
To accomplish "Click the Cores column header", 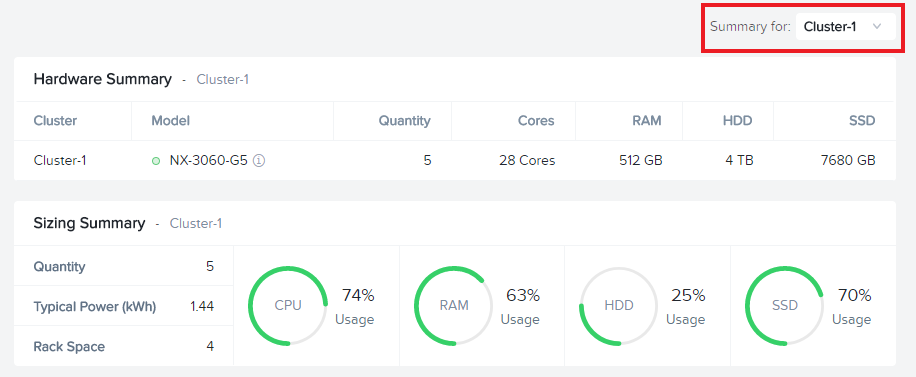I will point(536,121).
